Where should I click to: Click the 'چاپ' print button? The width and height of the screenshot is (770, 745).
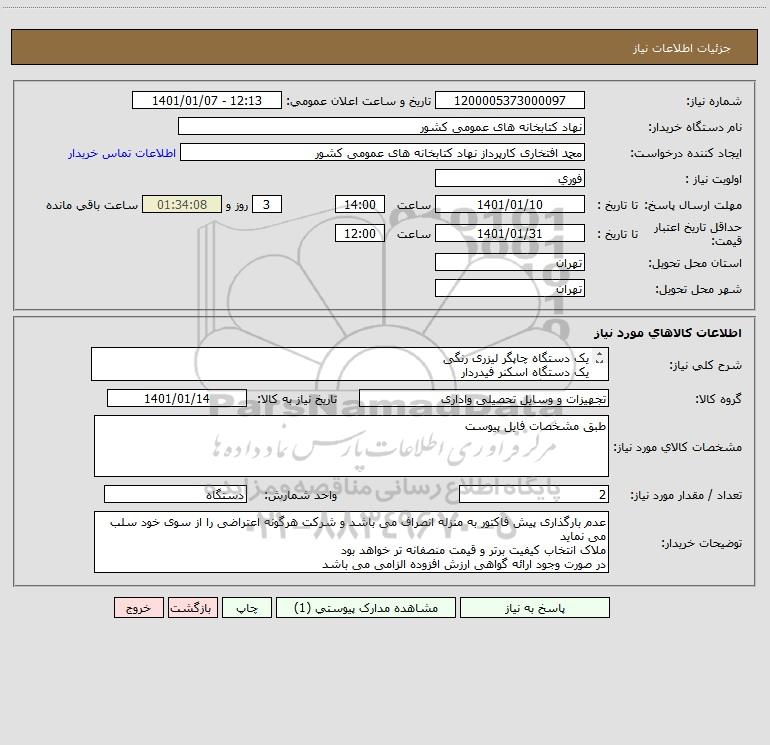tap(247, 608)
